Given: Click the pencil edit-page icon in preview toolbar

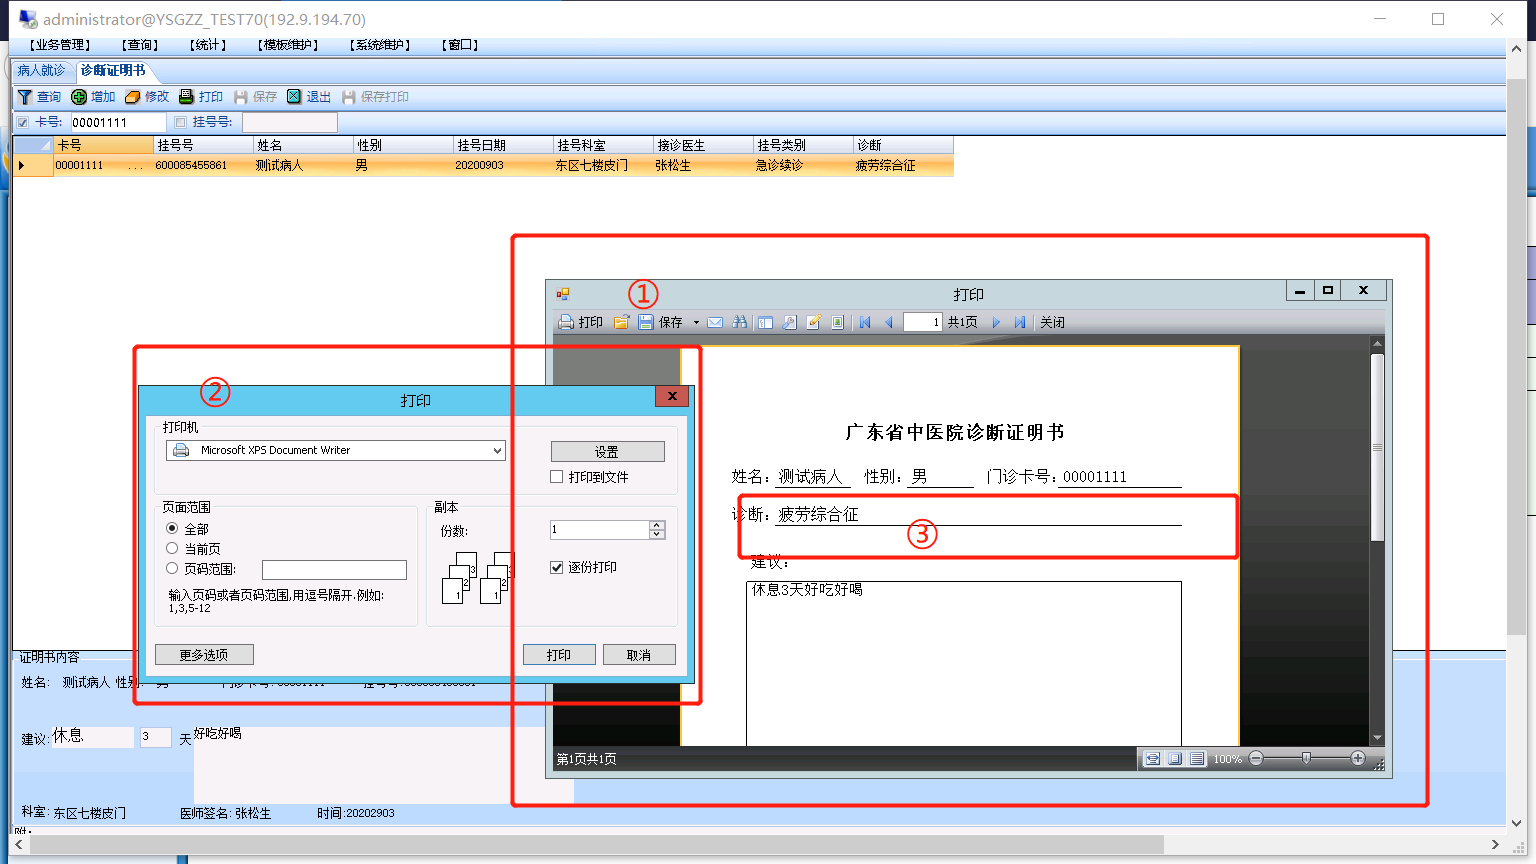Looking at the screenshot, I should [814, 322].
